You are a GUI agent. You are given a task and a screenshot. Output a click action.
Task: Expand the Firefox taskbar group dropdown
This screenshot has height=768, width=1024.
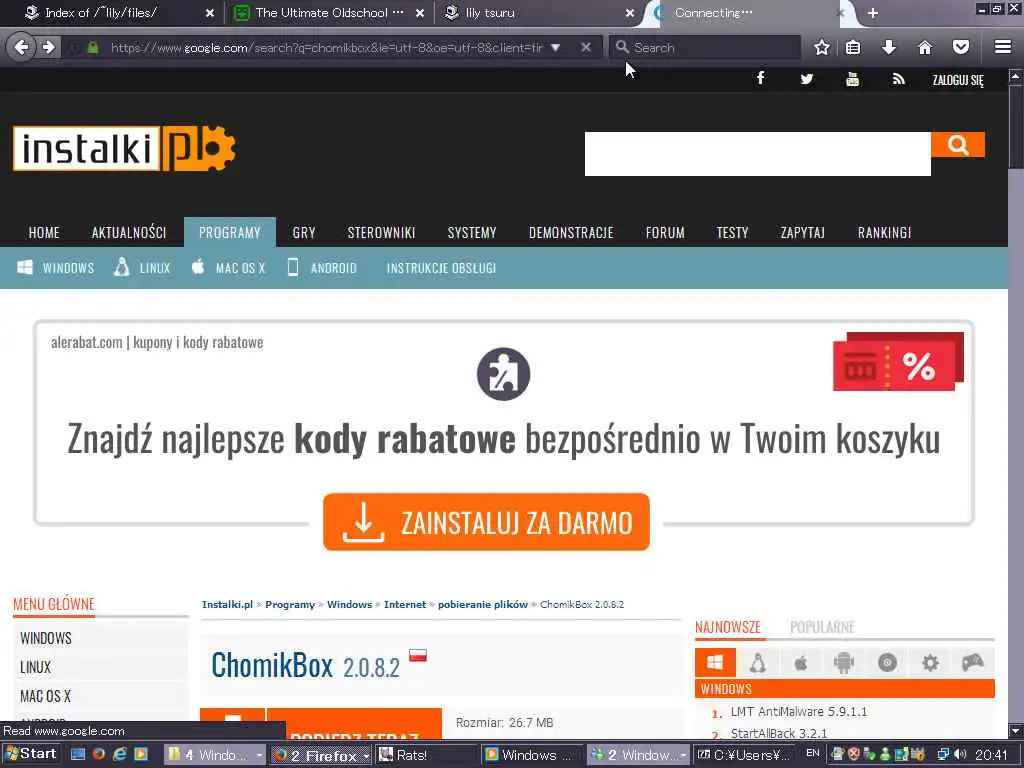(x=366, y=756)
